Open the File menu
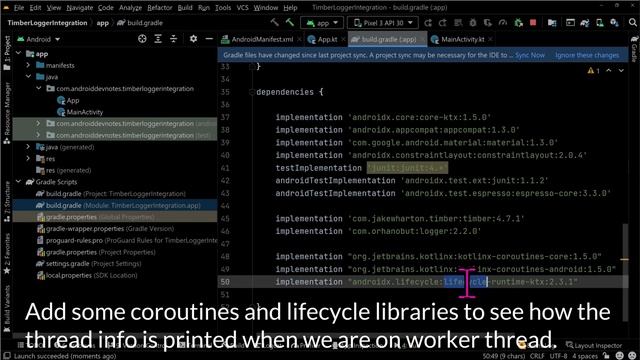 click(x=19, y=7)
